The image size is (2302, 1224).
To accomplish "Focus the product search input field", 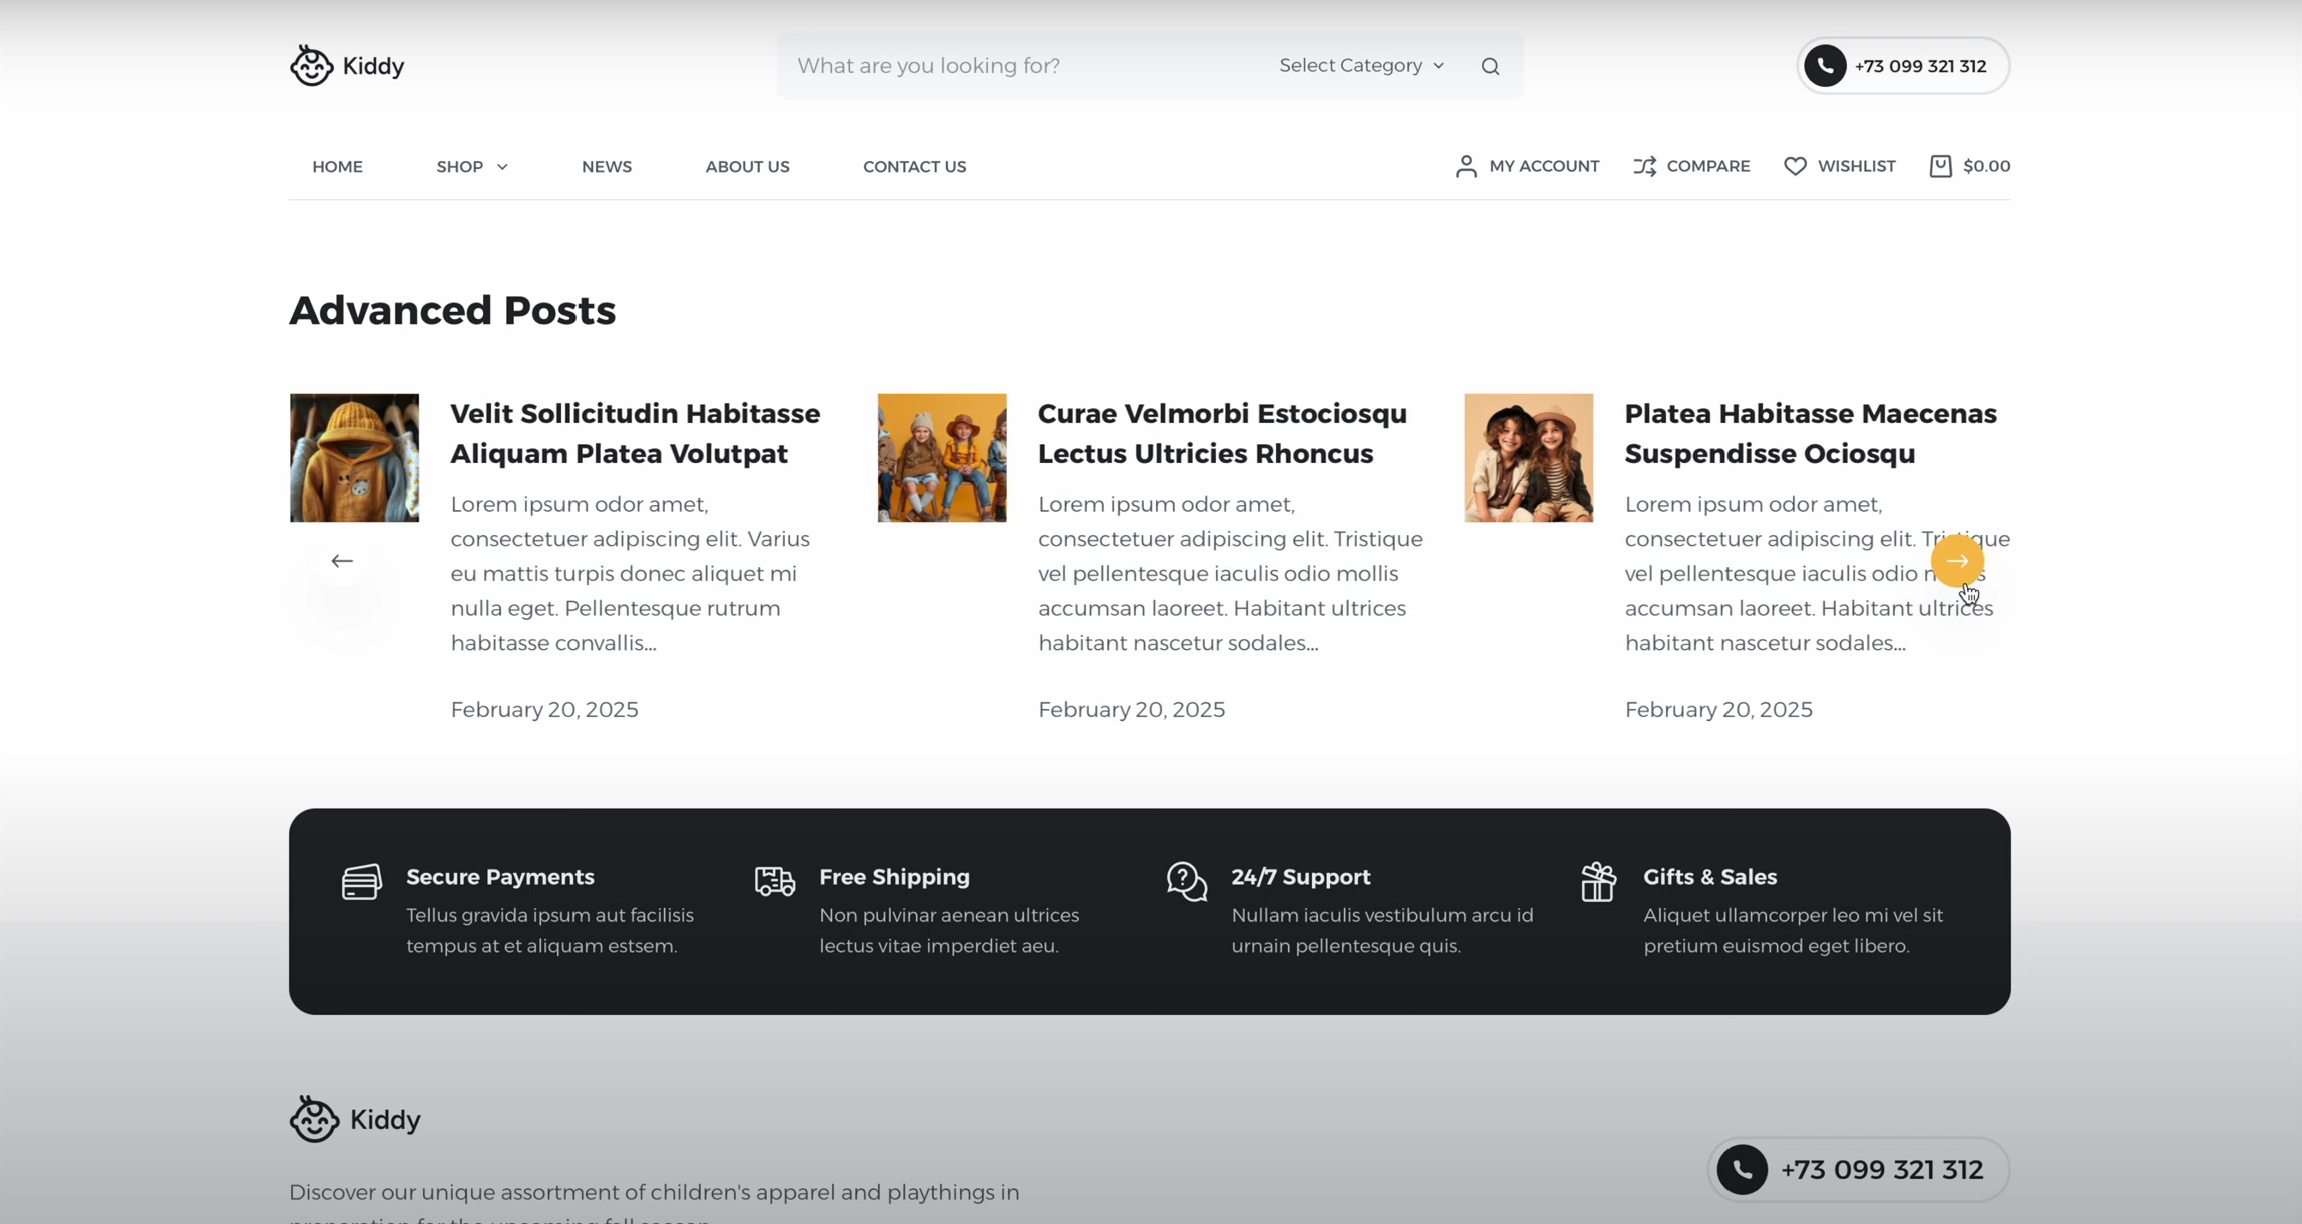I will click(x=1020, y=66).
